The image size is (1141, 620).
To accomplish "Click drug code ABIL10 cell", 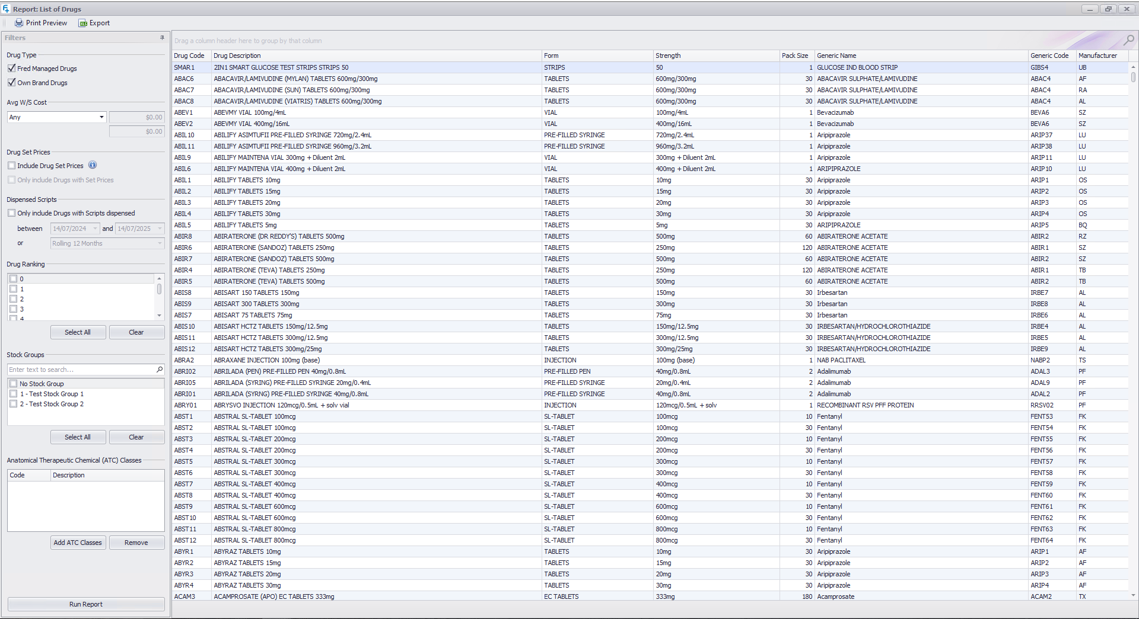I will click(191, 135).
